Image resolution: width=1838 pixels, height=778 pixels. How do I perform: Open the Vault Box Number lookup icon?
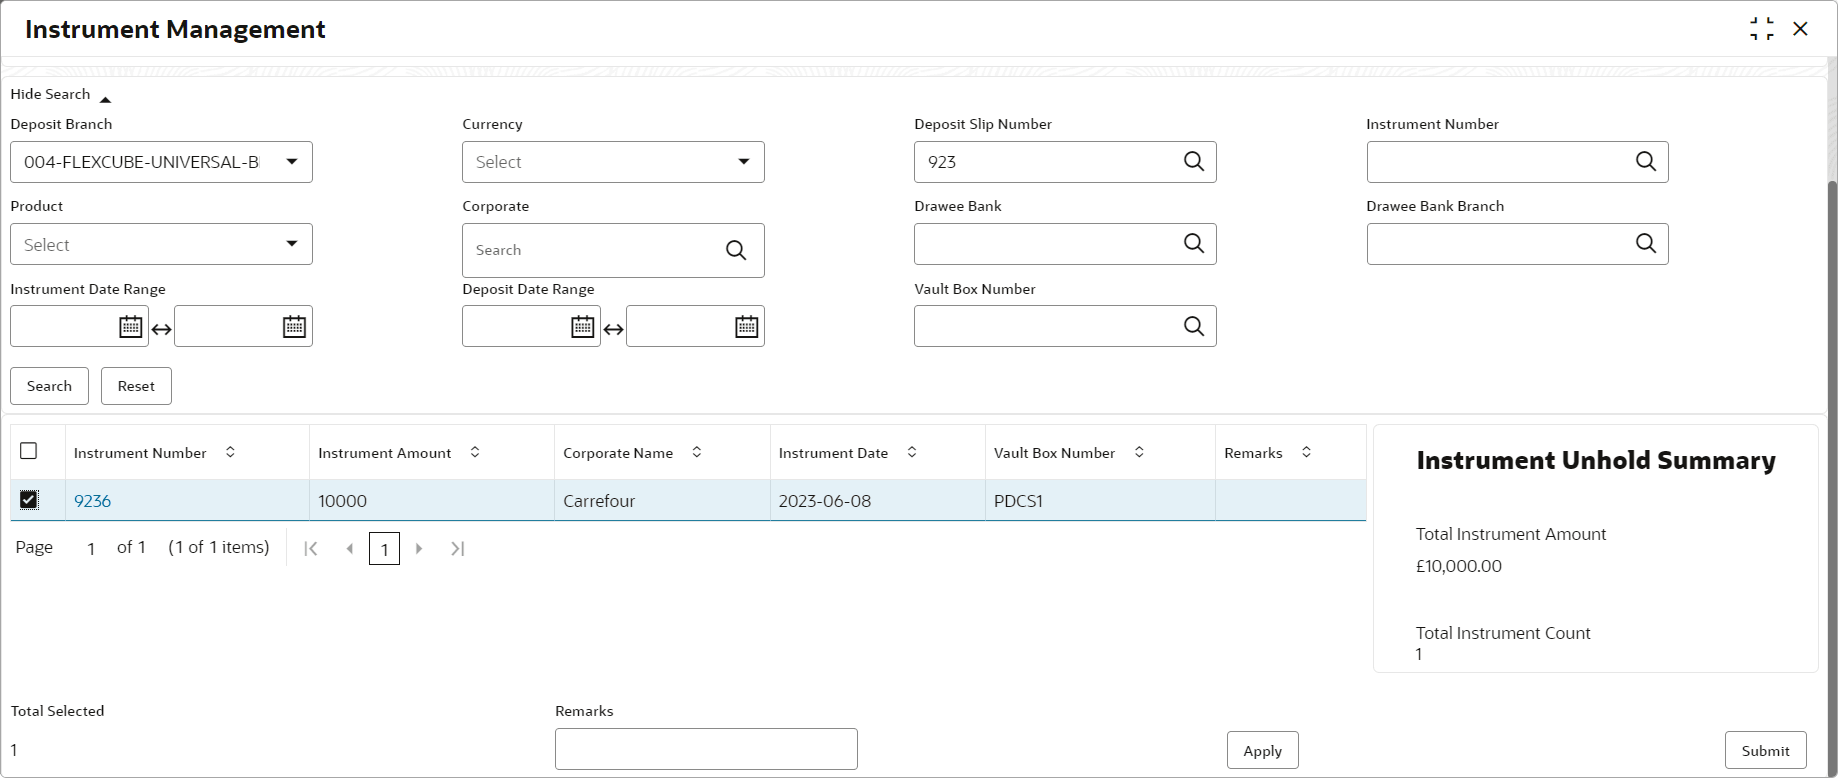[x=1193, y=326]
